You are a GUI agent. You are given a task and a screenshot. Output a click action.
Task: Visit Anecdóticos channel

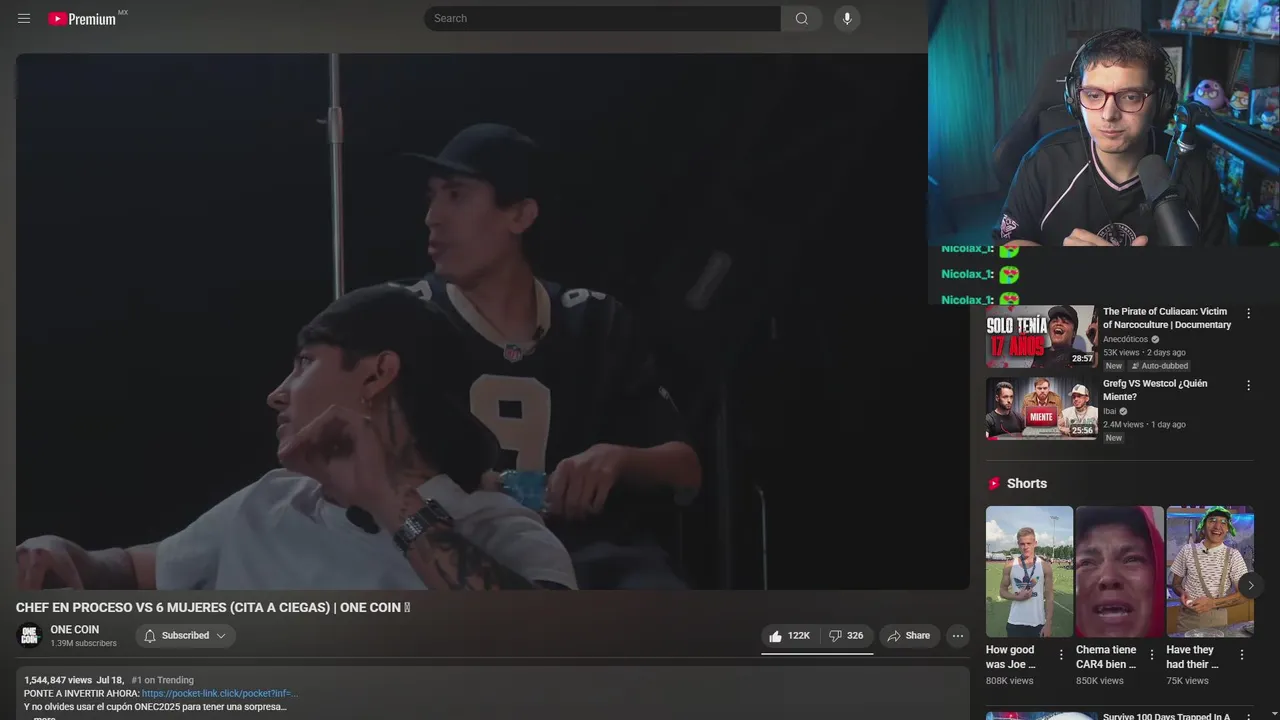coord(1125,339)
